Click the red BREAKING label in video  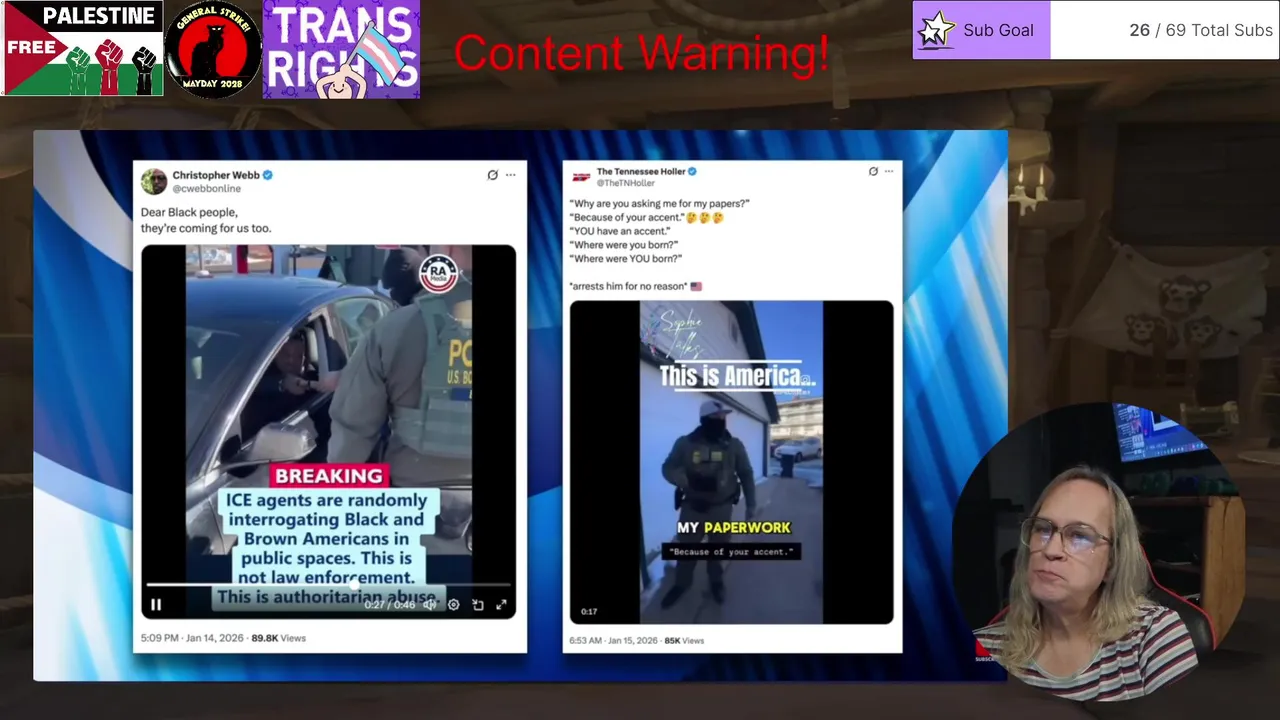click(x=329, y=476)
